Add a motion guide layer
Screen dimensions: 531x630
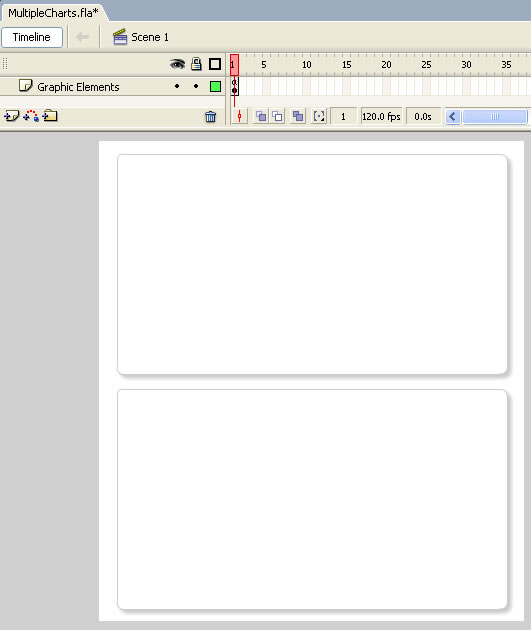[x=31, y=116]
